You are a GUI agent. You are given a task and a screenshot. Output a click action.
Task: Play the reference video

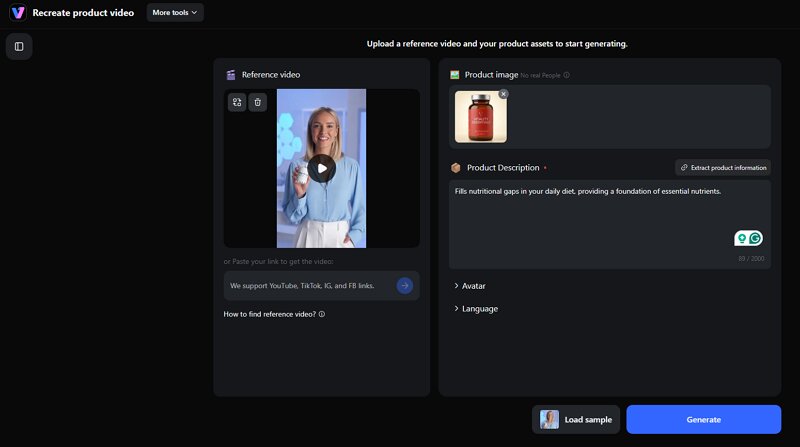coord(321,168)
